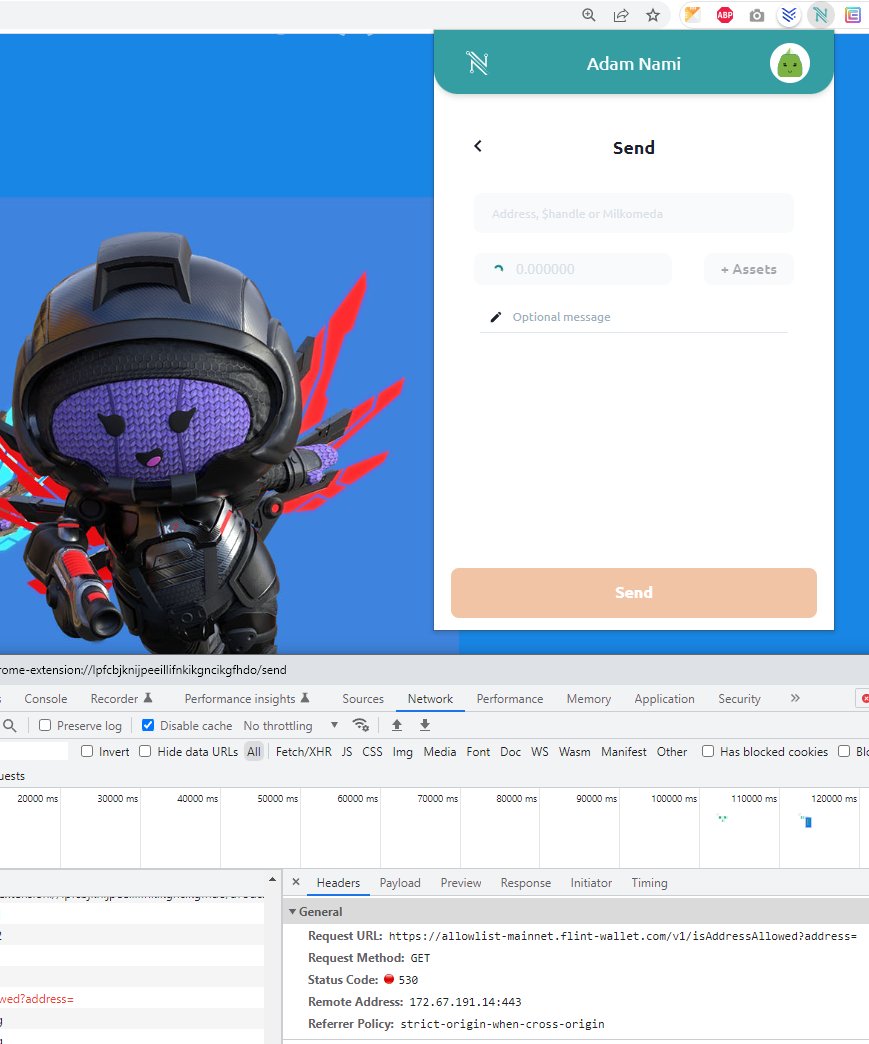Screen dimensions: 869x1044
Task: Go back from the Send screen
Action: [477, 146]
